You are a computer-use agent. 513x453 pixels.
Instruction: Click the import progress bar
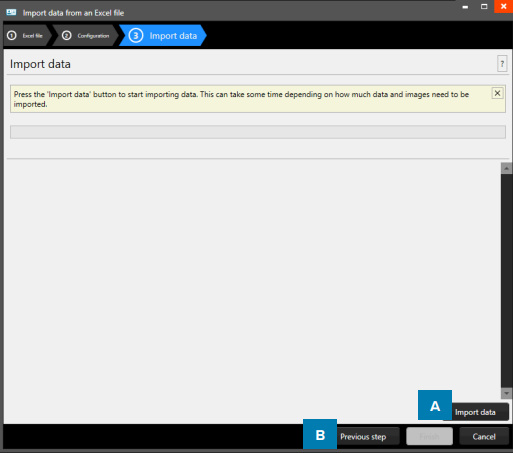click(258, 132)
